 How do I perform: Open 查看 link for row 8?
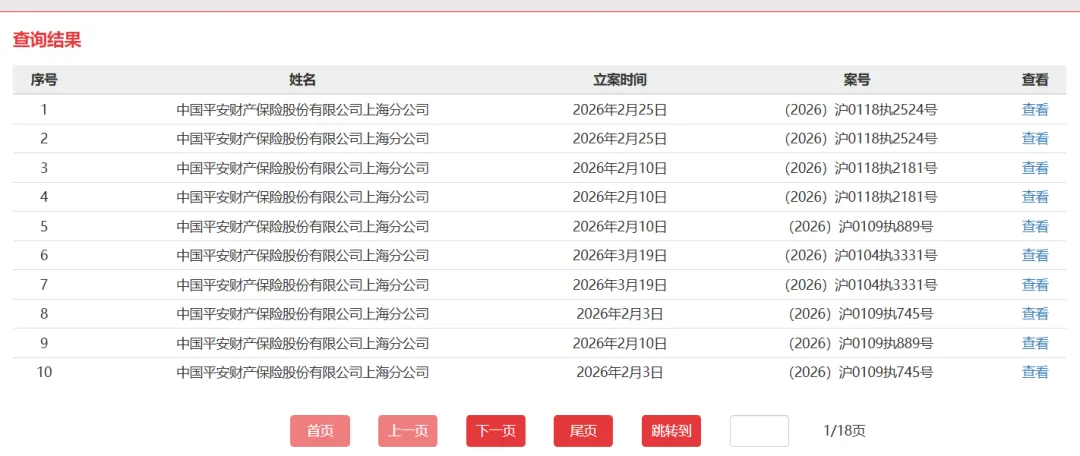click(x=1035, y=314)
